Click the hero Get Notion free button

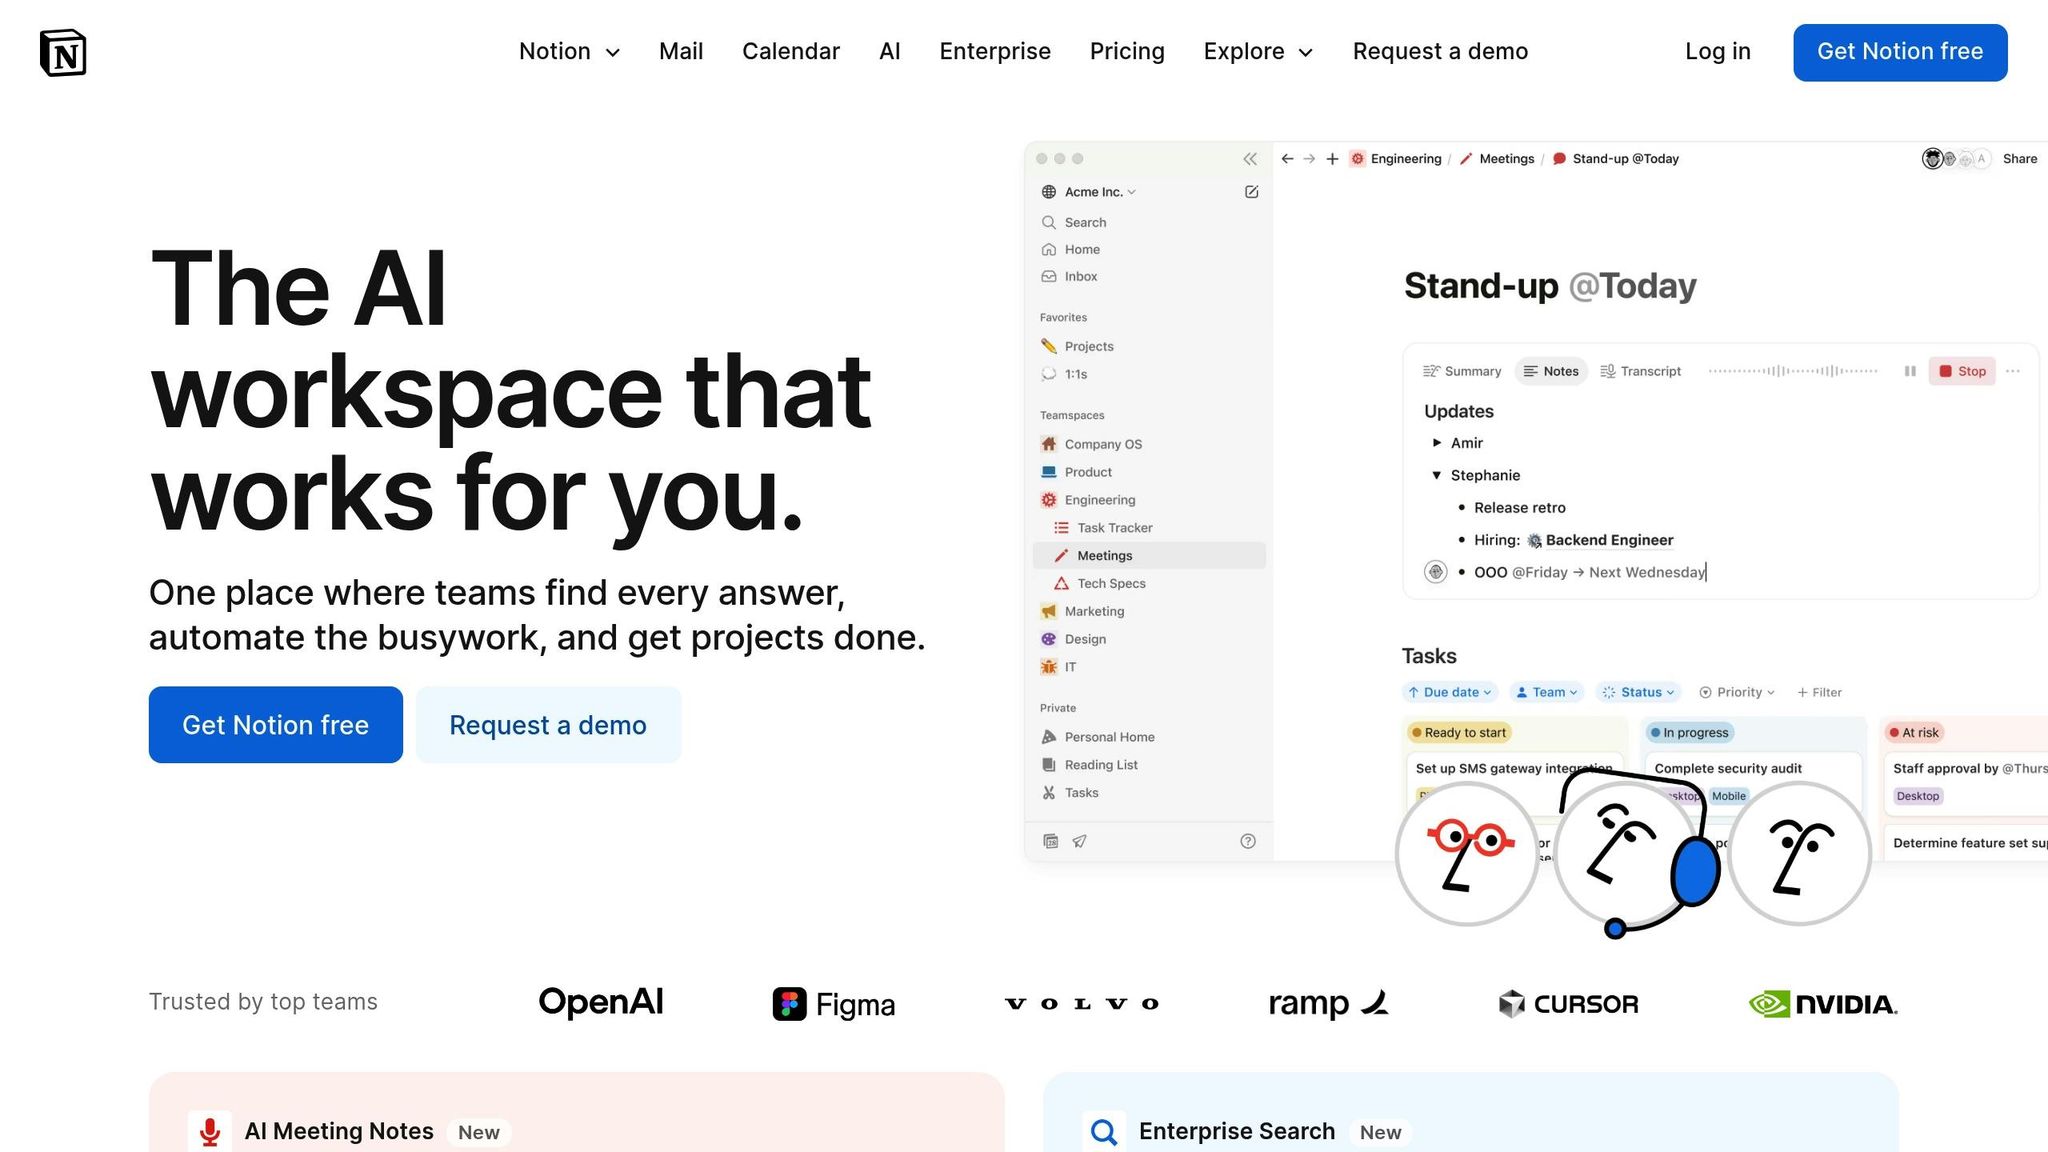coord(276,725)
